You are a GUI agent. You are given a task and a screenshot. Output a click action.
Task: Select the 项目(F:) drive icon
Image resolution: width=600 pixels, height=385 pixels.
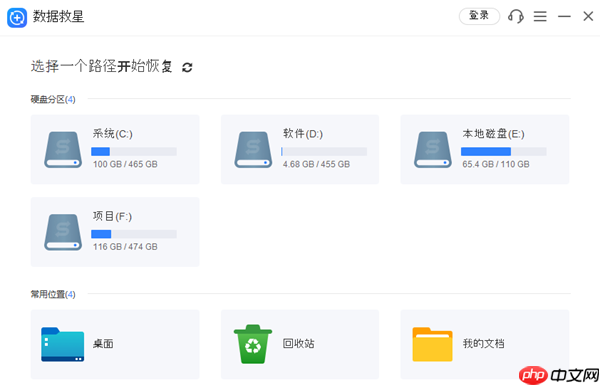point(63,232)
